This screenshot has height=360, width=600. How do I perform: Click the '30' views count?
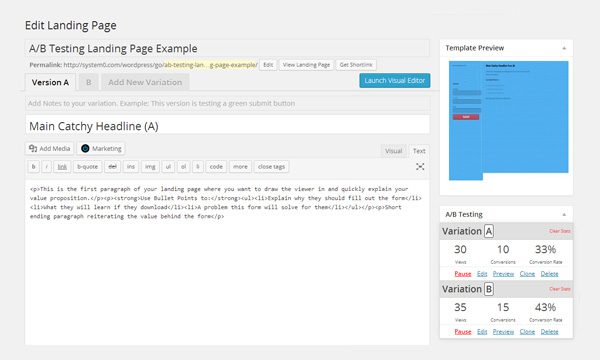(460, 249)
